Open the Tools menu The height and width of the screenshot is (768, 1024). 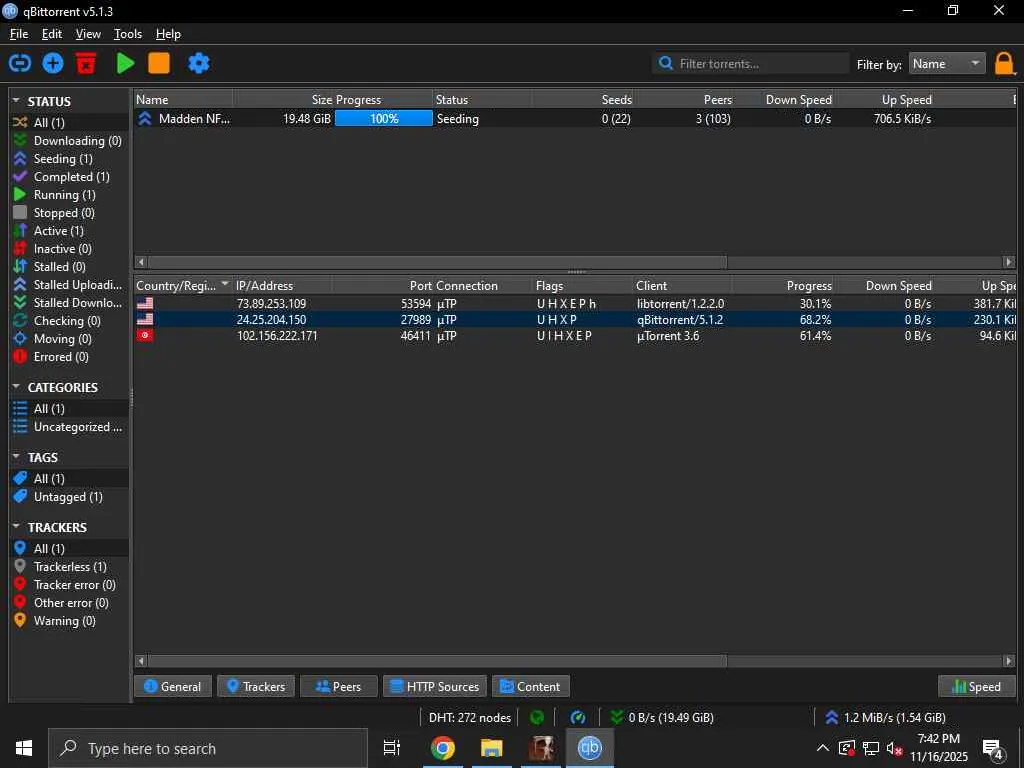point(128,34)
